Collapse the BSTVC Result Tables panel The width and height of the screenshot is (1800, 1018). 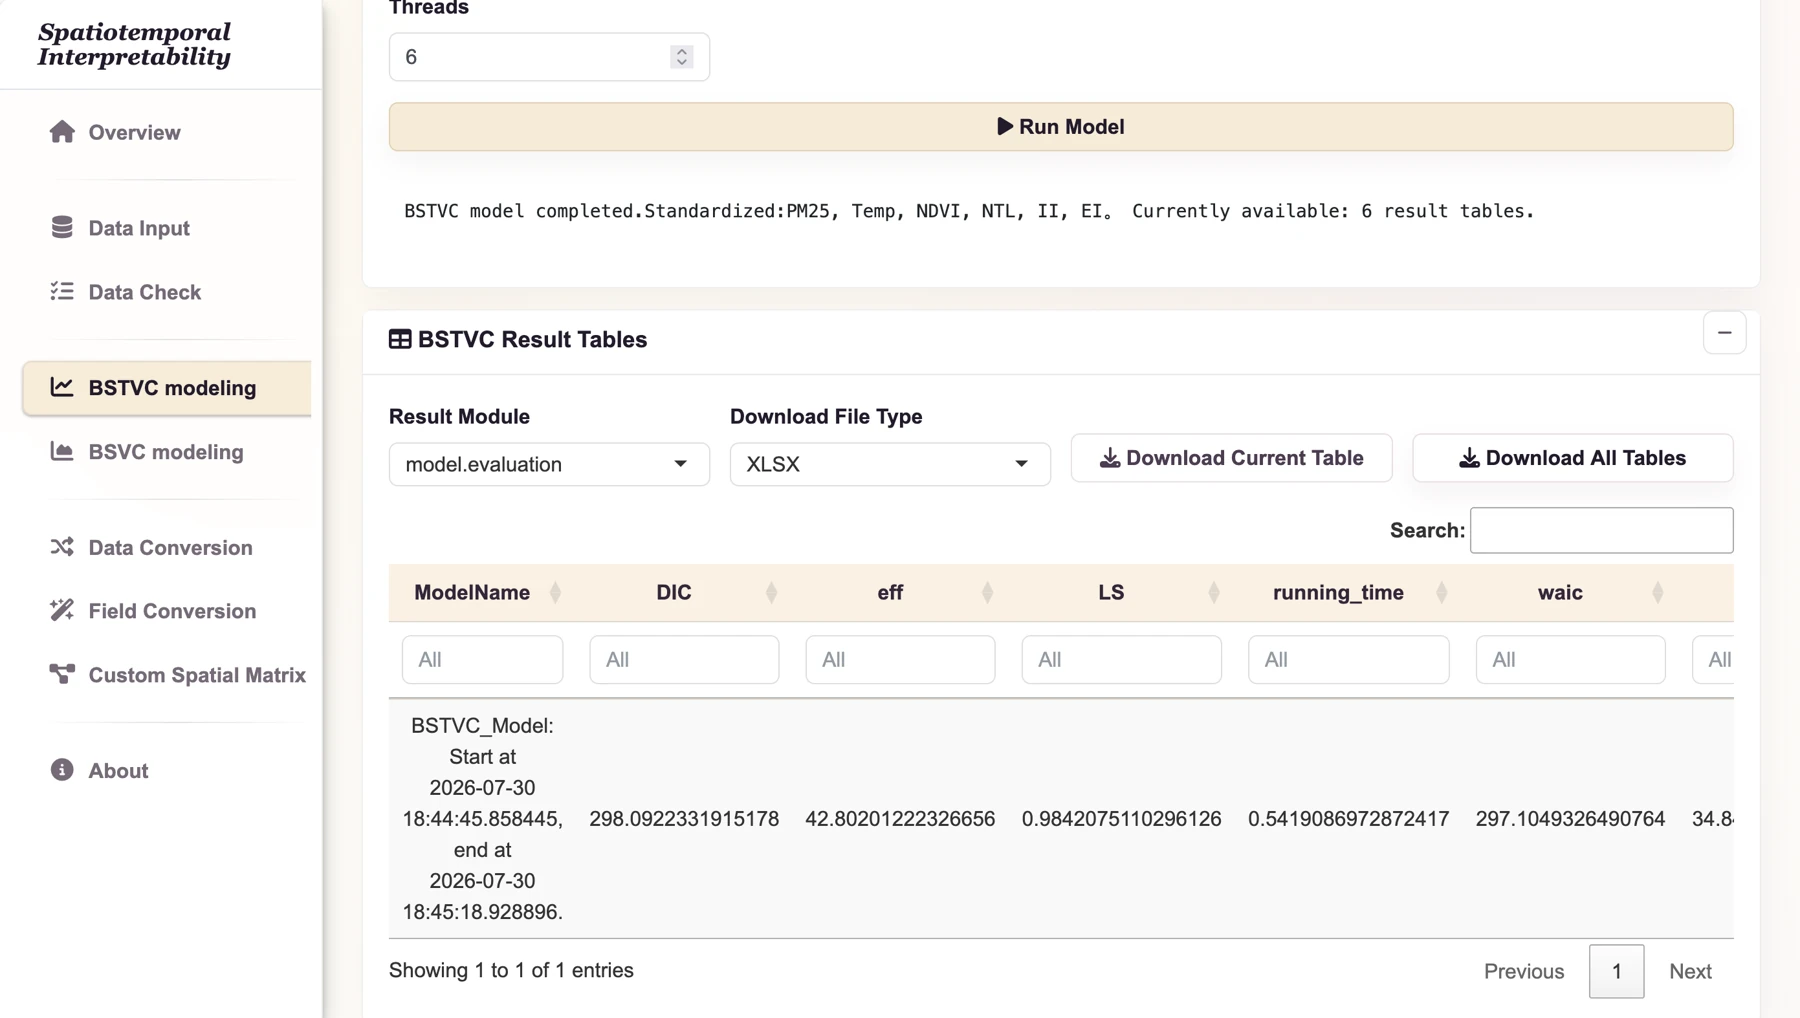pos(1725,333)
